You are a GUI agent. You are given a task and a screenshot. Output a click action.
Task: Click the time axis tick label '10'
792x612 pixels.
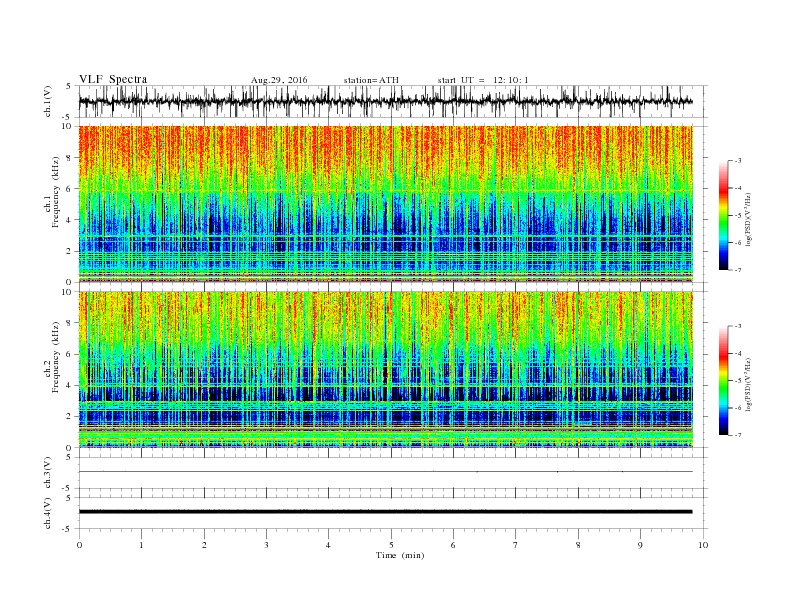click(x=703, y=545)
